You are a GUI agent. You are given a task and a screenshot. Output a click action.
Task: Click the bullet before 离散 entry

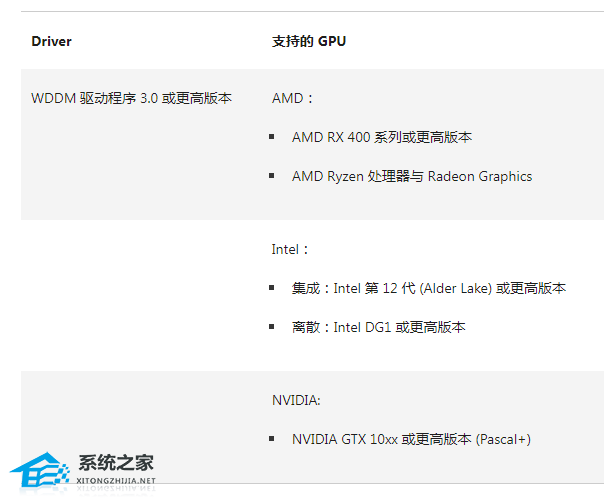point(272,326)
